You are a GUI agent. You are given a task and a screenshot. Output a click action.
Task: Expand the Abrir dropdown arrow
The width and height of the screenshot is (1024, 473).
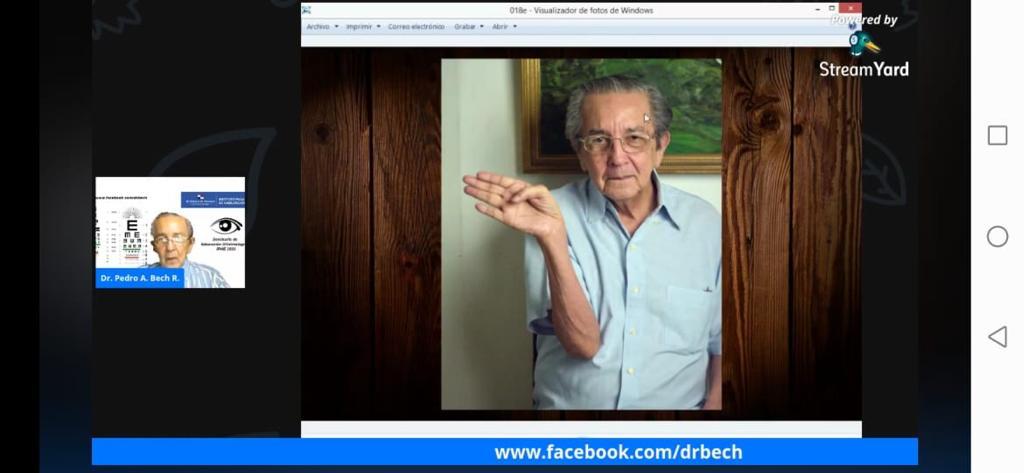515,27
